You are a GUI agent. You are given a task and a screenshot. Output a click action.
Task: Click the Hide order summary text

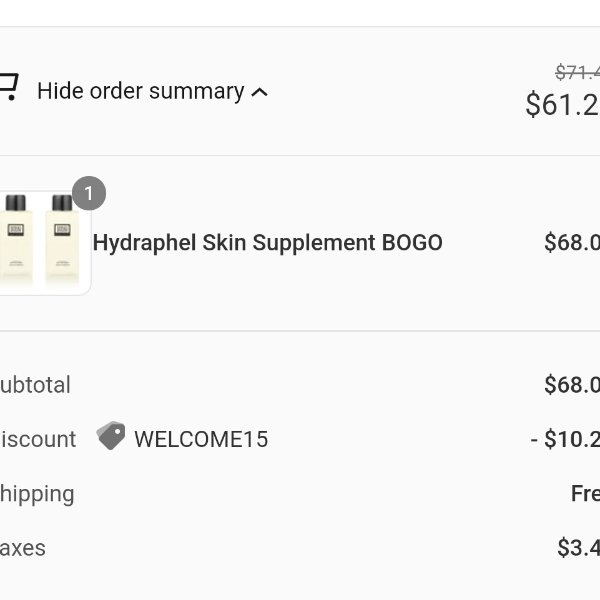pyautogui.click(x=140, y=91)
